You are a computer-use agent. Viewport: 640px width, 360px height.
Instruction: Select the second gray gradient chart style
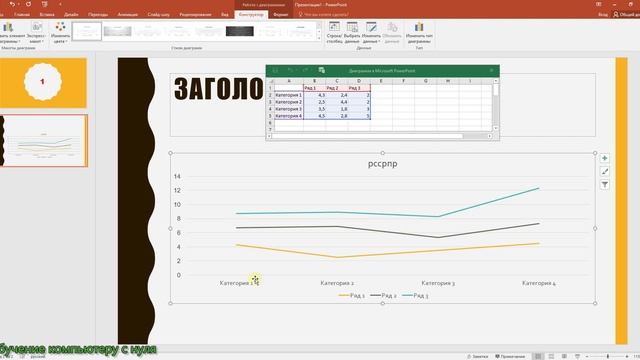pyautogui.click(x=118, y=31)
